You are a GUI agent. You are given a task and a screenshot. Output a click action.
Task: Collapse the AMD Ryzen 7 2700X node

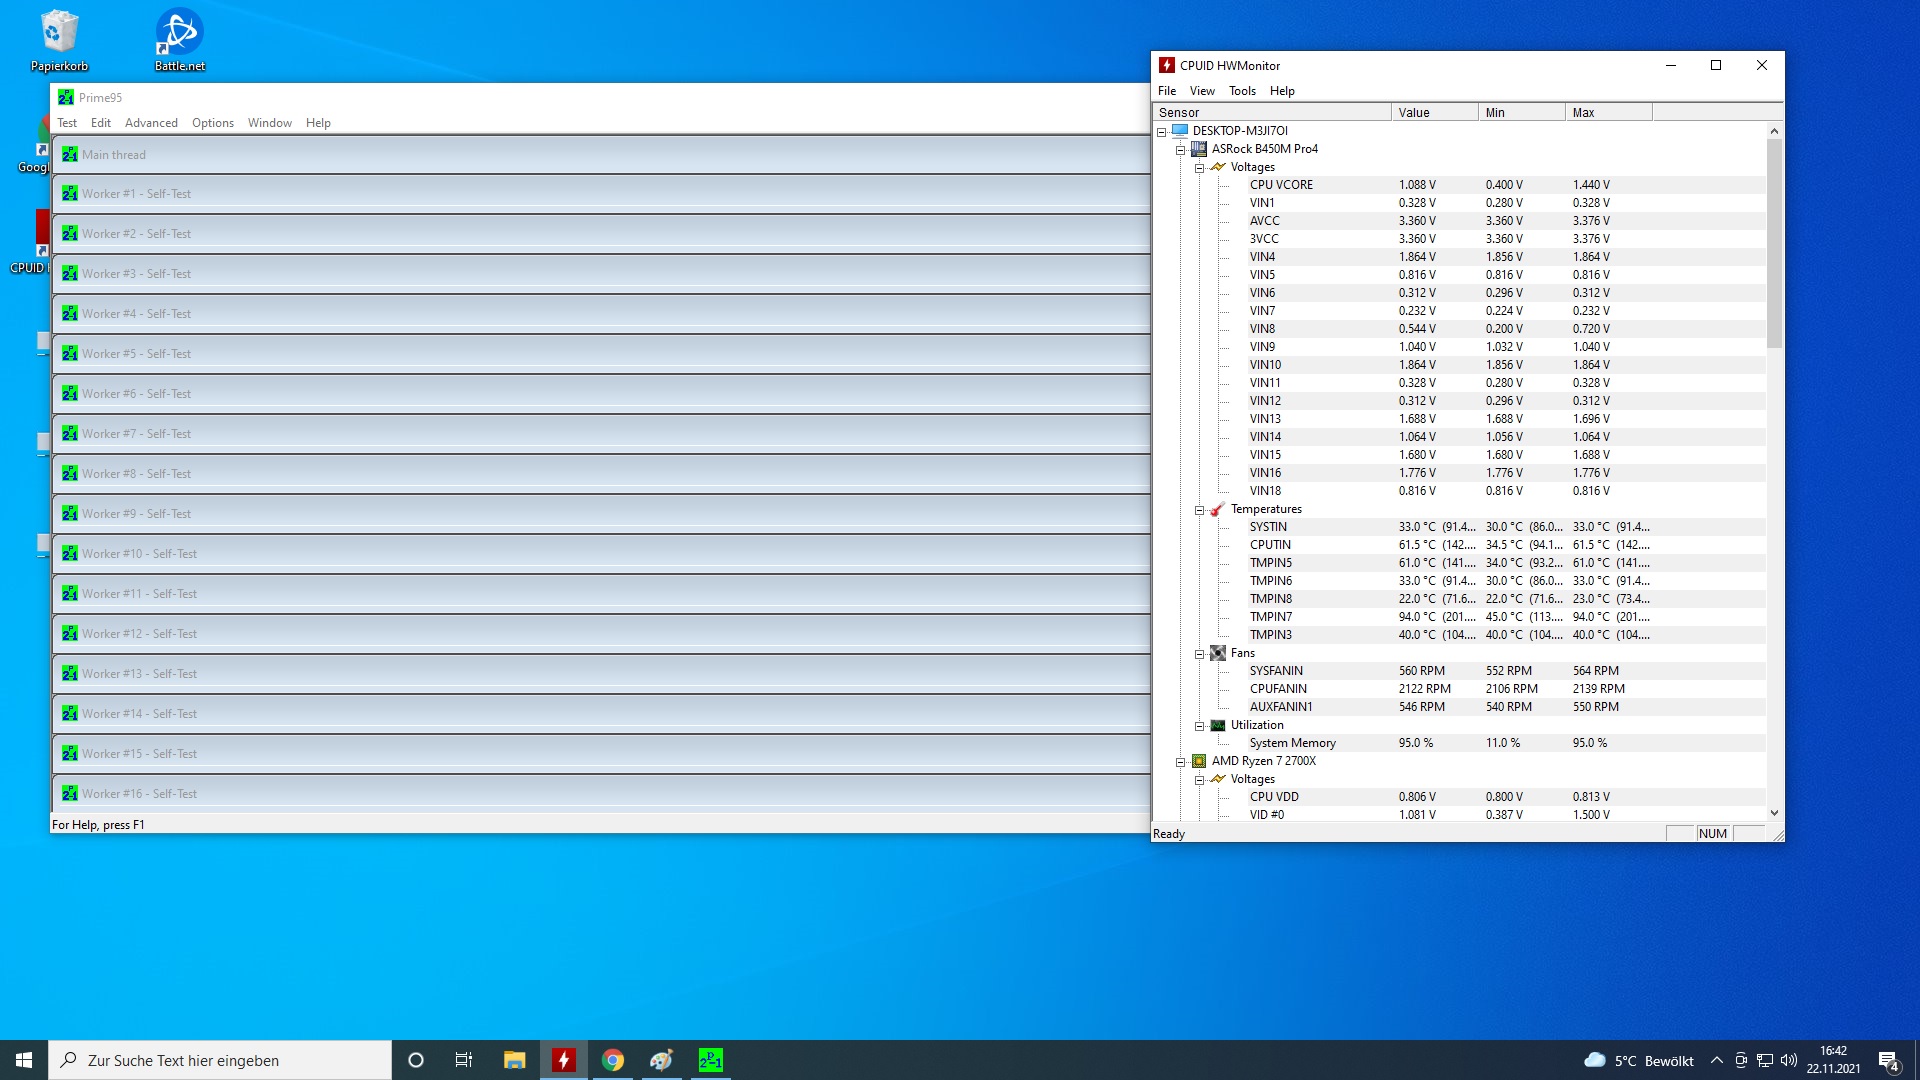[1181, 762]
